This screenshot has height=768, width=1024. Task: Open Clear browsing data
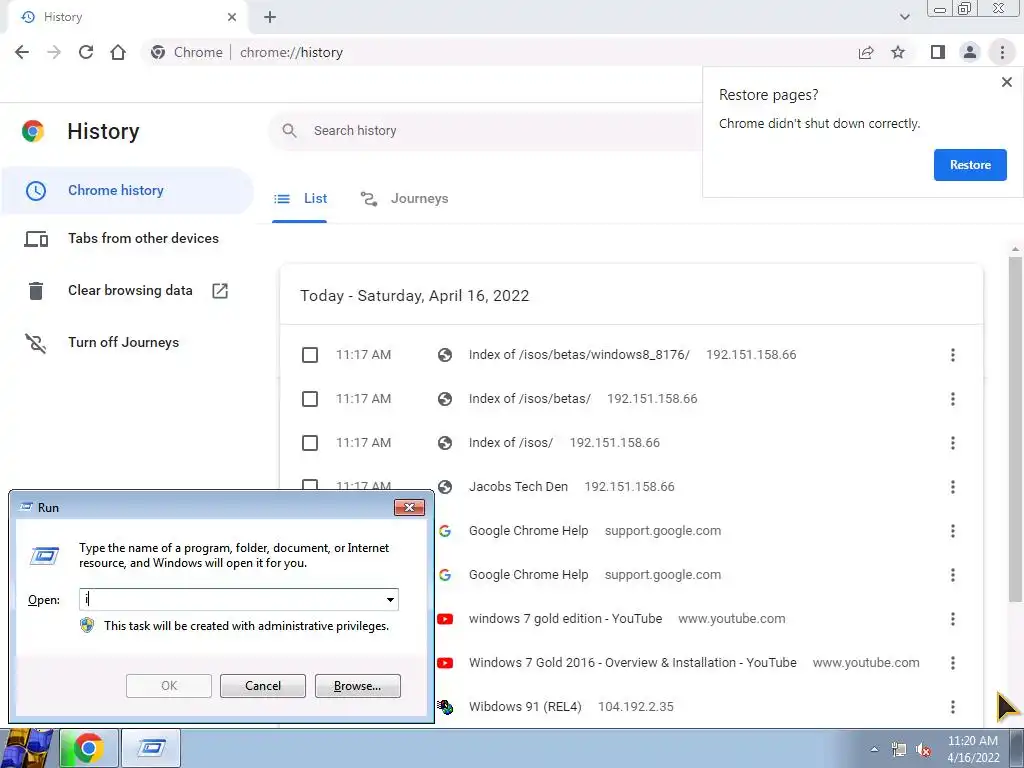click(127, 291)
